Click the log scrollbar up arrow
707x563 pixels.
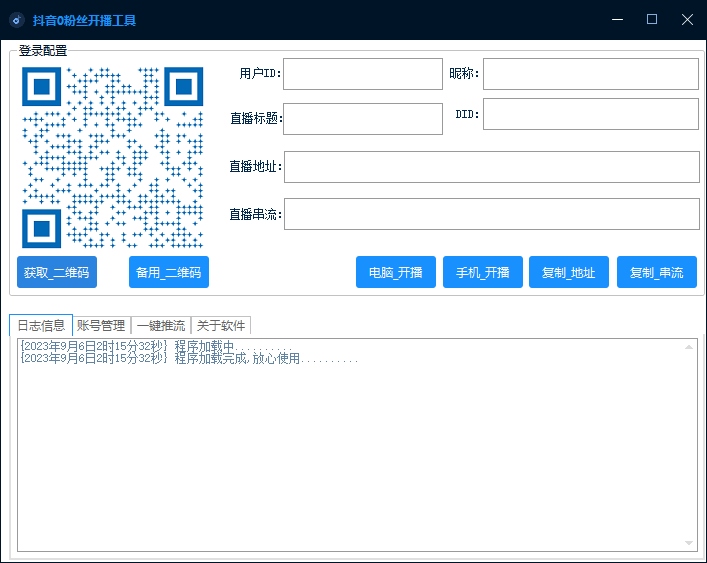click(x=689, y=347)
